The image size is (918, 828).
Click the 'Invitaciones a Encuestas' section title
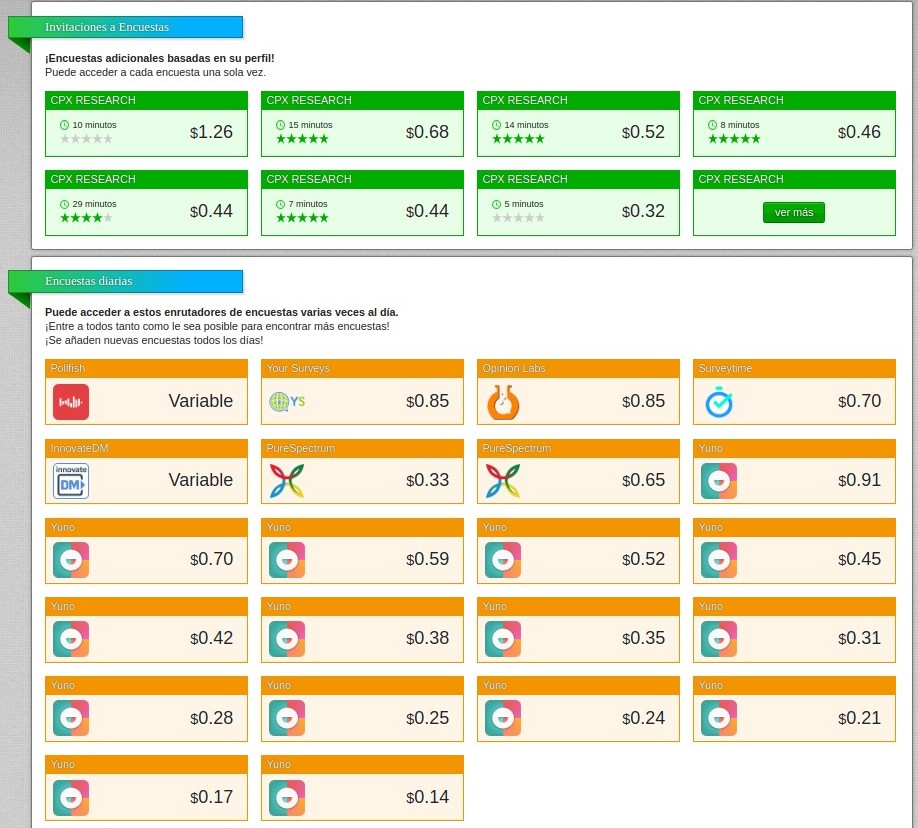(107, 27)
